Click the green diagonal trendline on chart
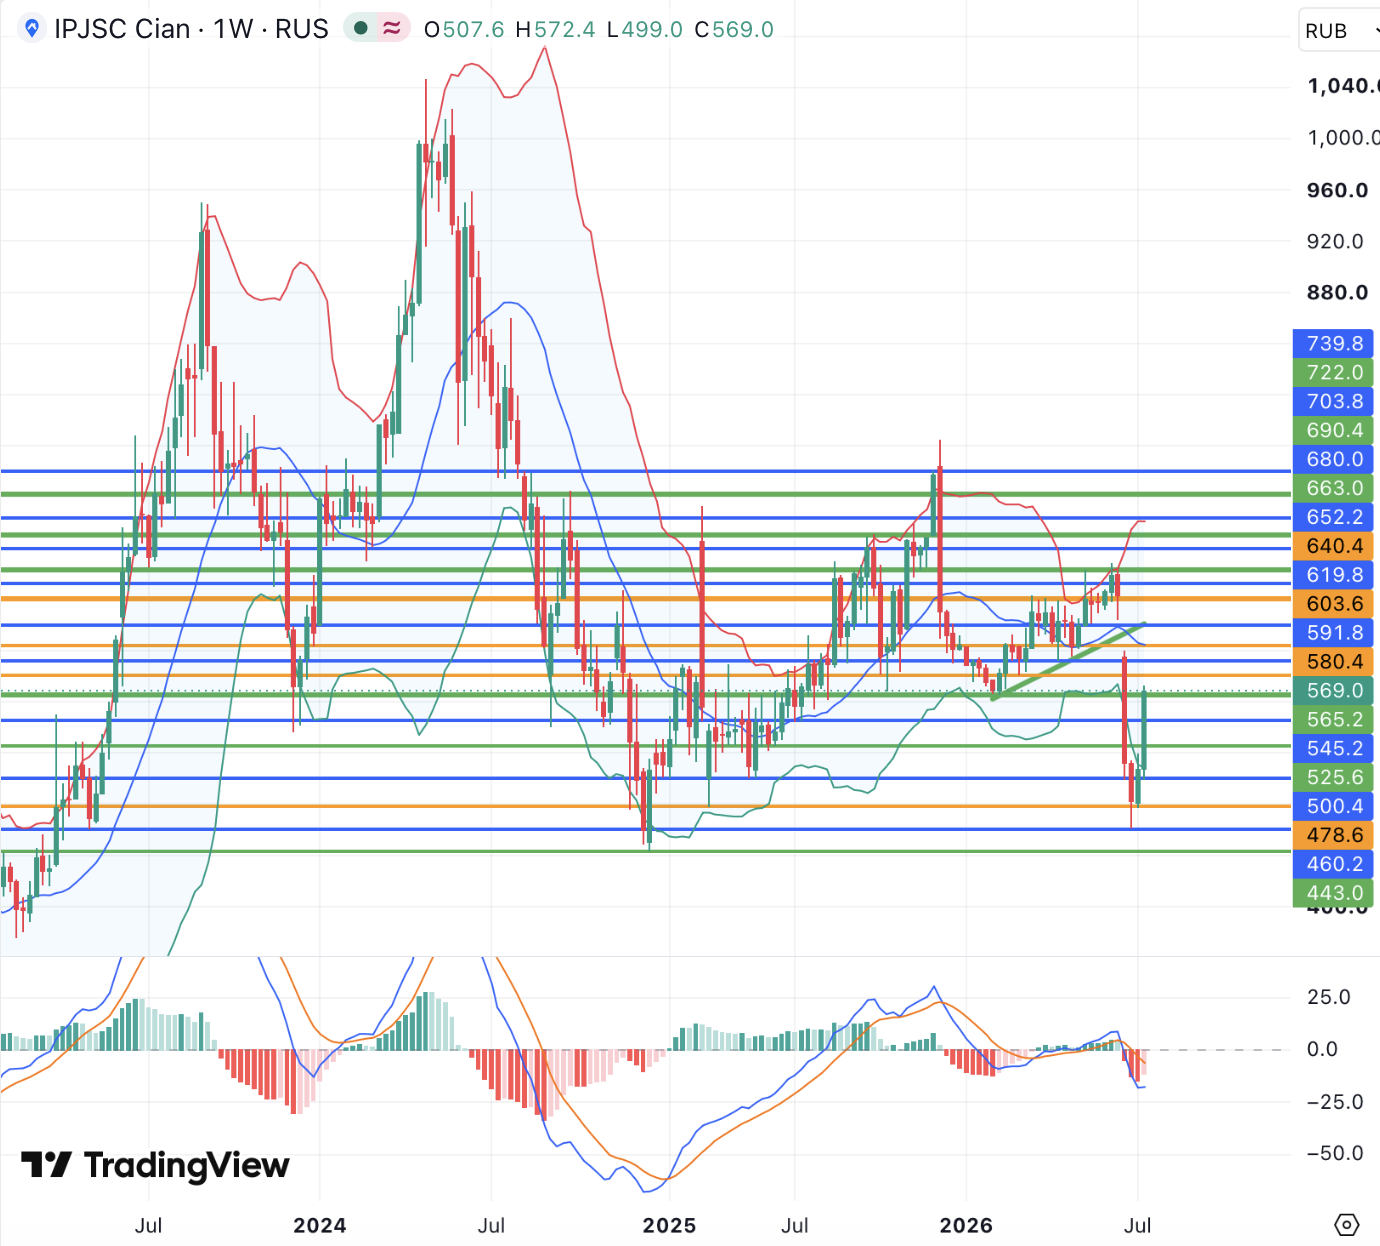 1068,661
